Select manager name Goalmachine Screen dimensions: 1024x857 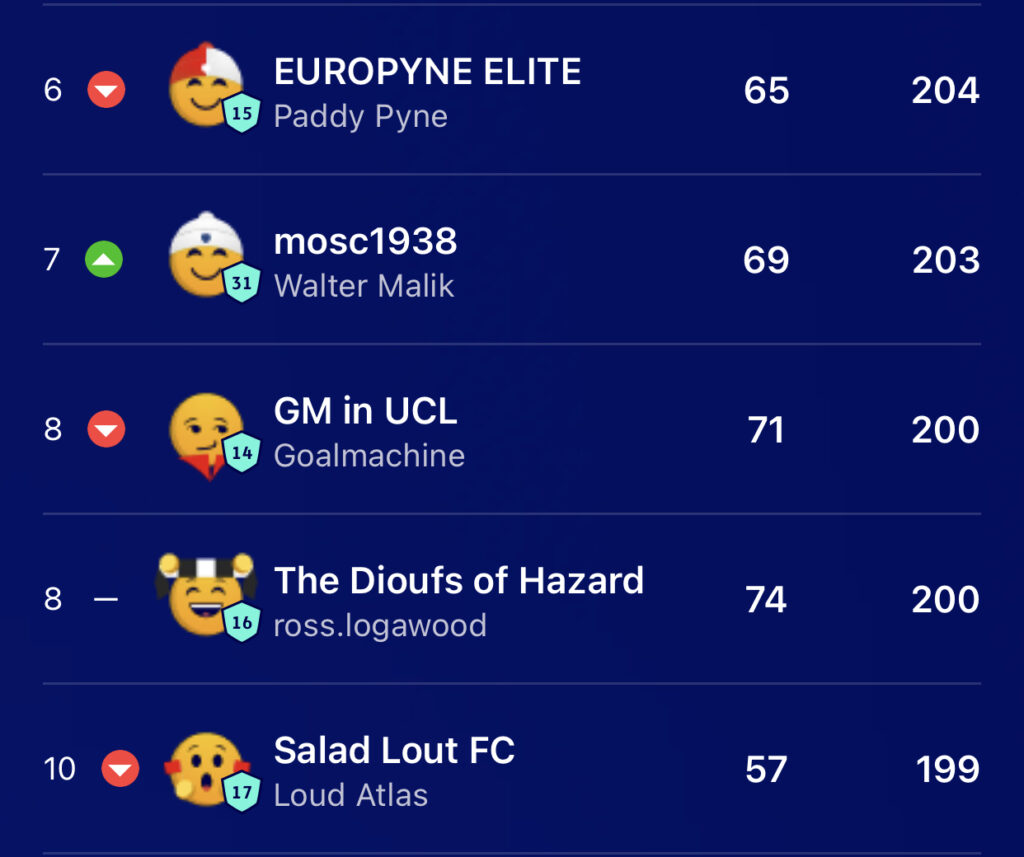pos(369,455)
